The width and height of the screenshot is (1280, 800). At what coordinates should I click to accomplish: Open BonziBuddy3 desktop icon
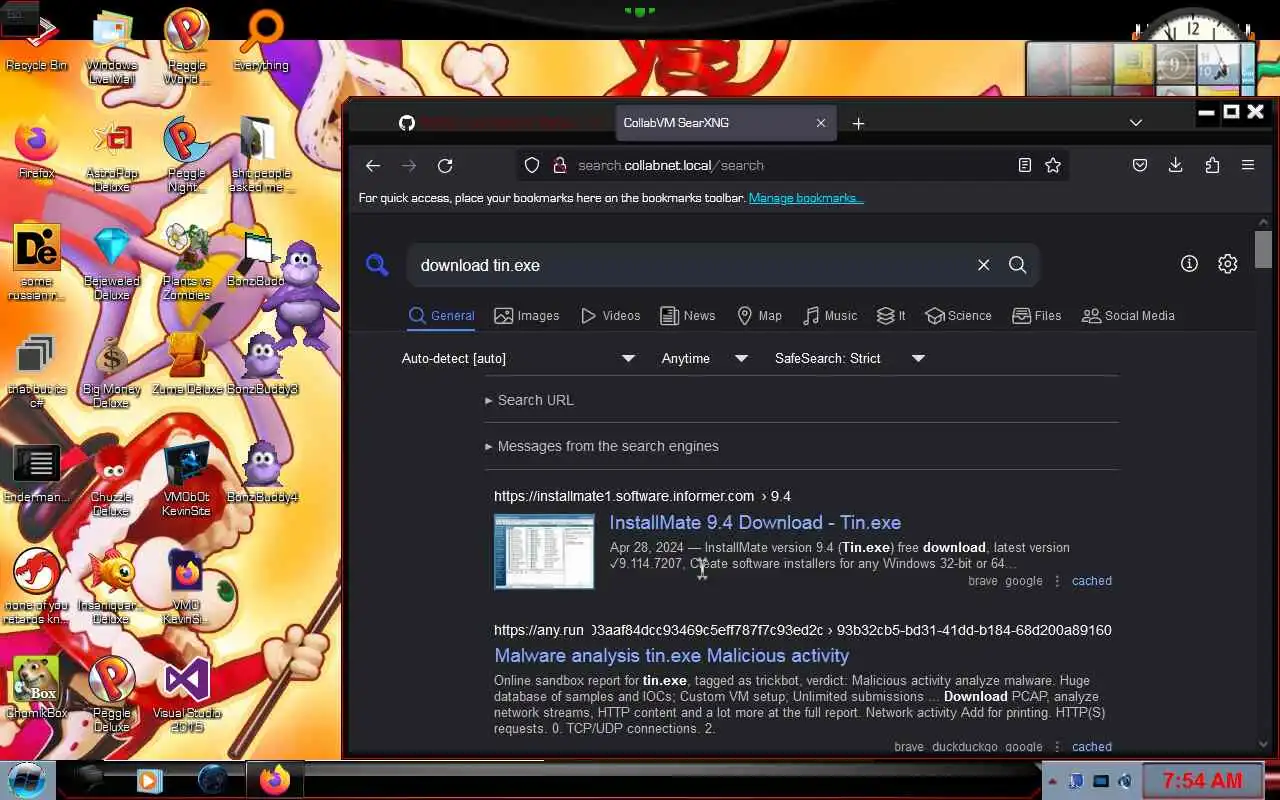[262, 366]
